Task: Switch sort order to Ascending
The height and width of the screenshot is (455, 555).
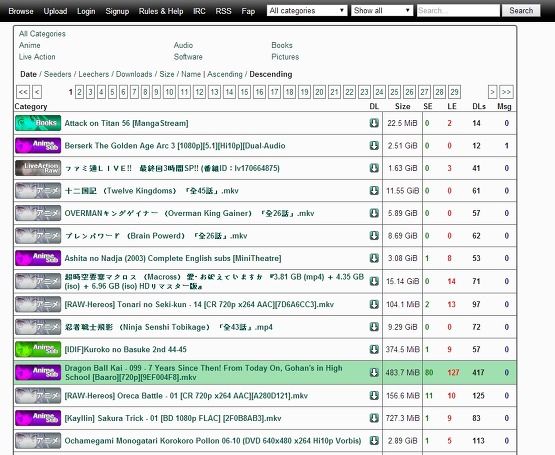Action: point(225,74)
